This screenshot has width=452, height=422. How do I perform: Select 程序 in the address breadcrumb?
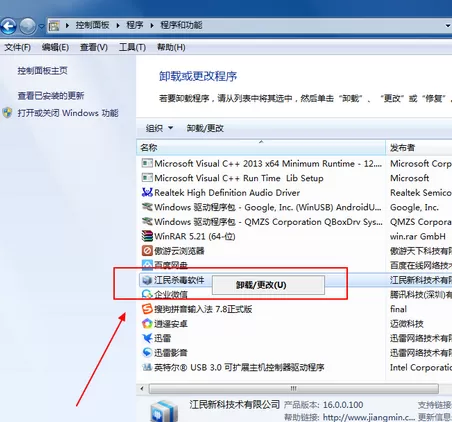tap(135, 25)
